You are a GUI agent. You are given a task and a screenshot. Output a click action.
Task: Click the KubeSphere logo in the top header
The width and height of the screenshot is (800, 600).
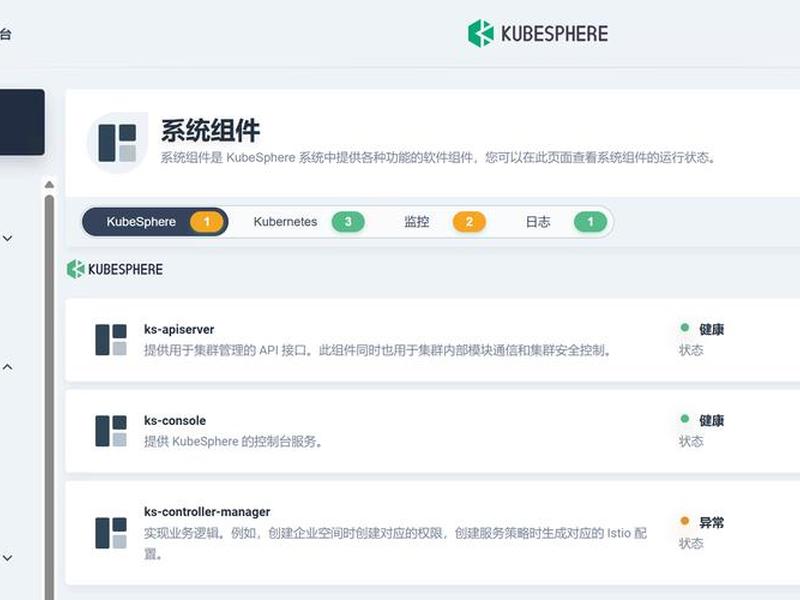538,34
